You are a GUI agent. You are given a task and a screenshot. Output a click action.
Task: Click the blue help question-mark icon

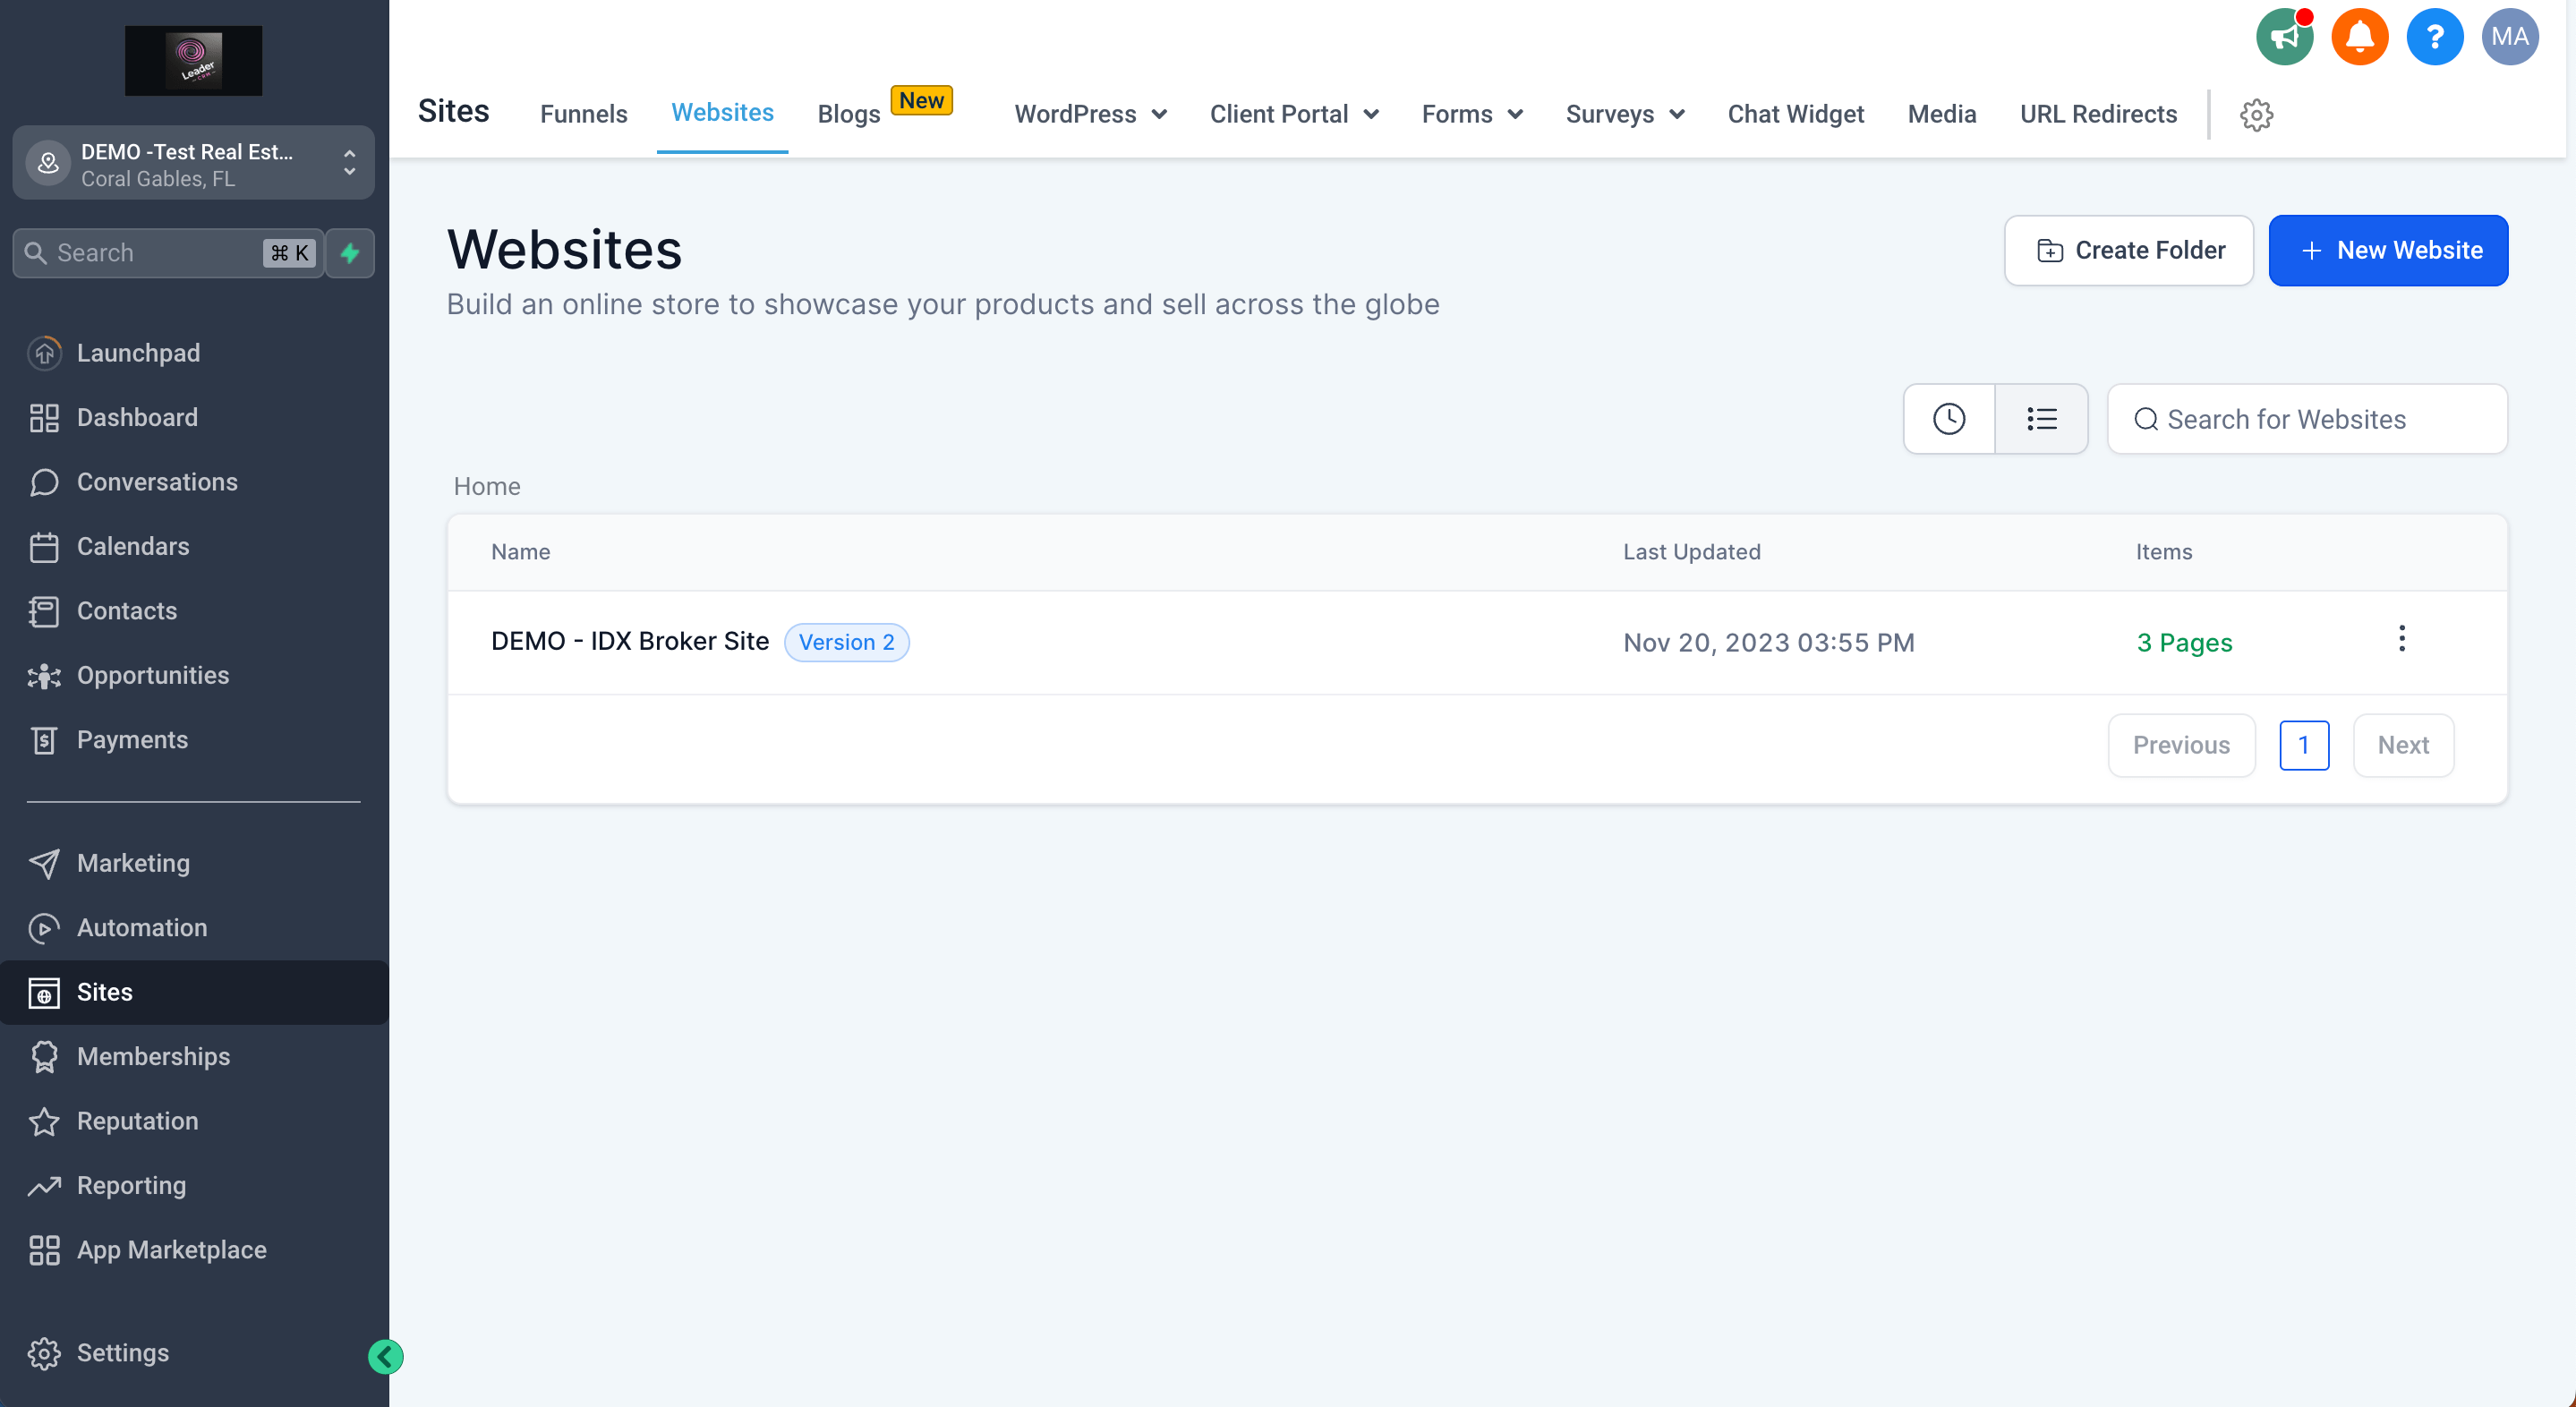coord(2434,37)
